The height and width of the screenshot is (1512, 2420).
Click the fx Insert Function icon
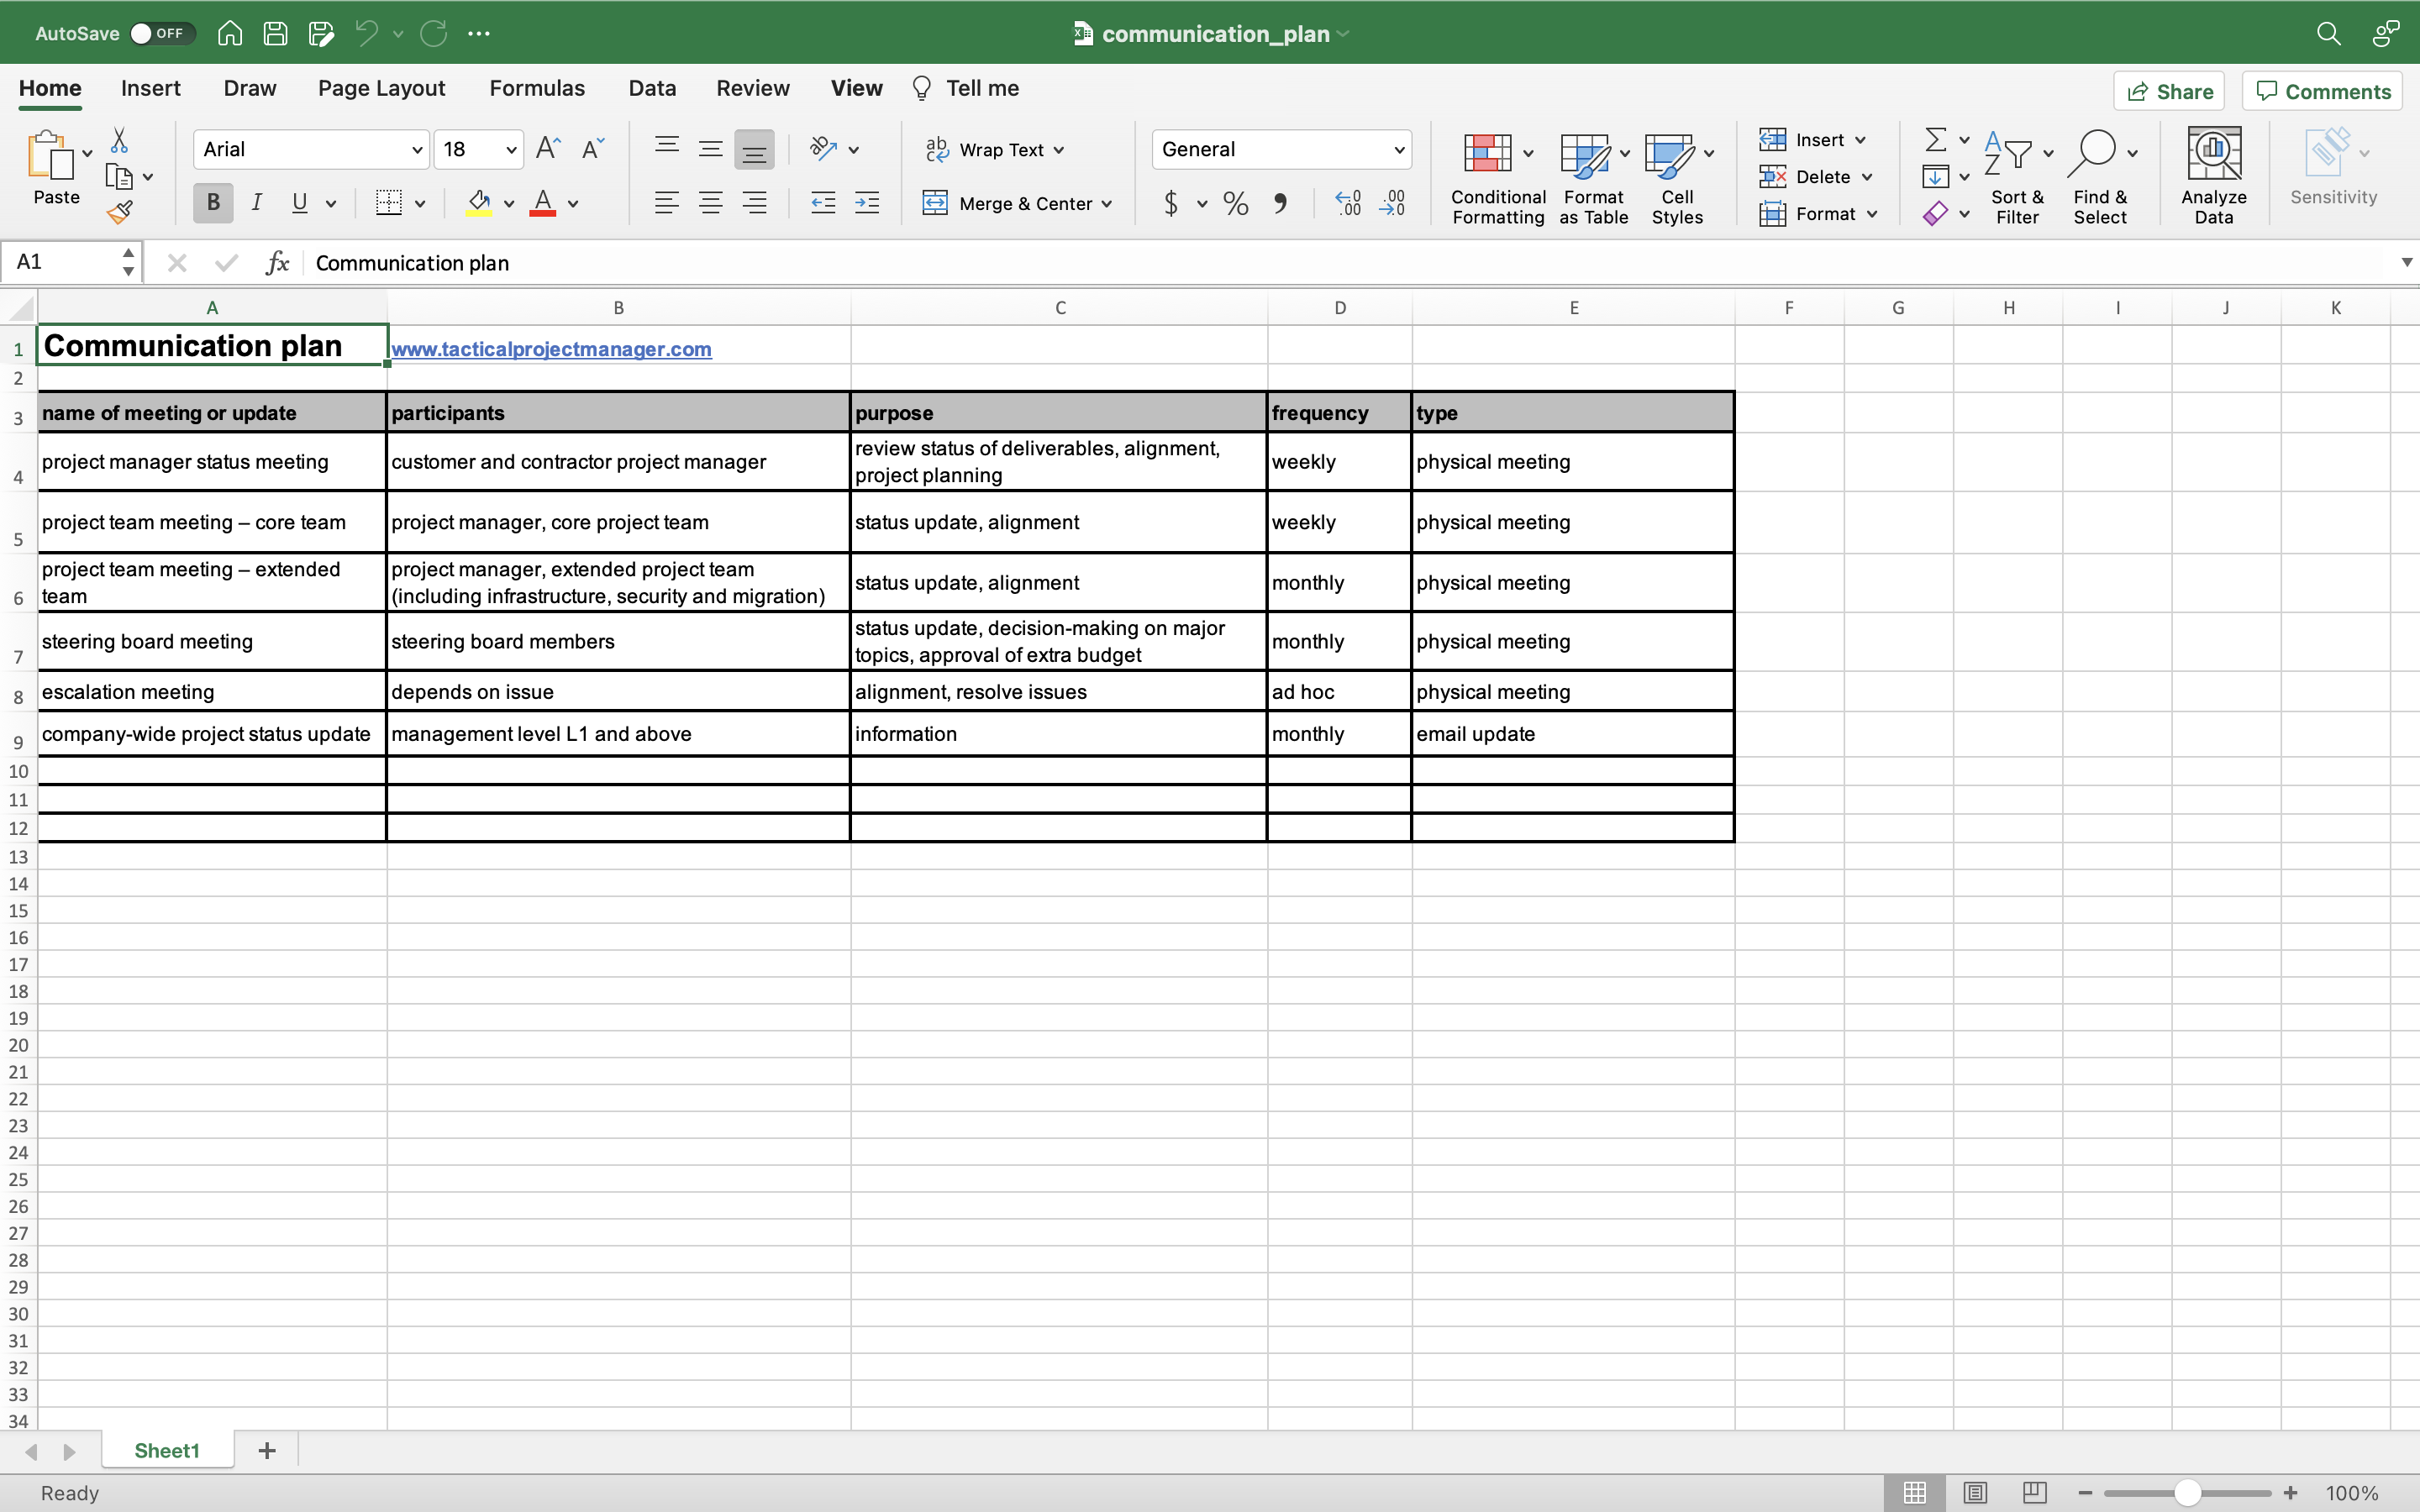click(x=277, y=263)
